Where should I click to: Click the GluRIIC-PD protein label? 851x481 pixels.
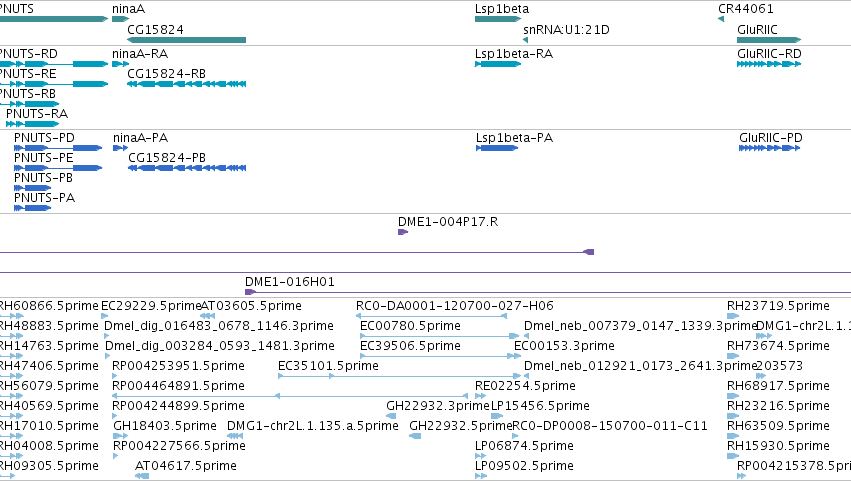point(771,138)
